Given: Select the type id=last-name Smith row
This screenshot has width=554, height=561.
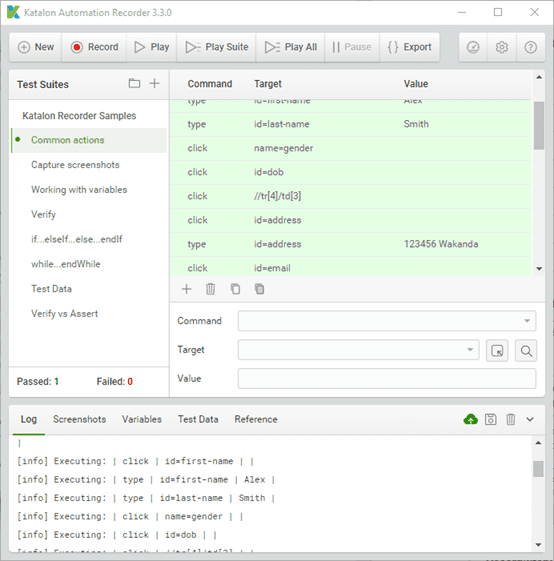Looking at the screenshot, I should point(351,124).
